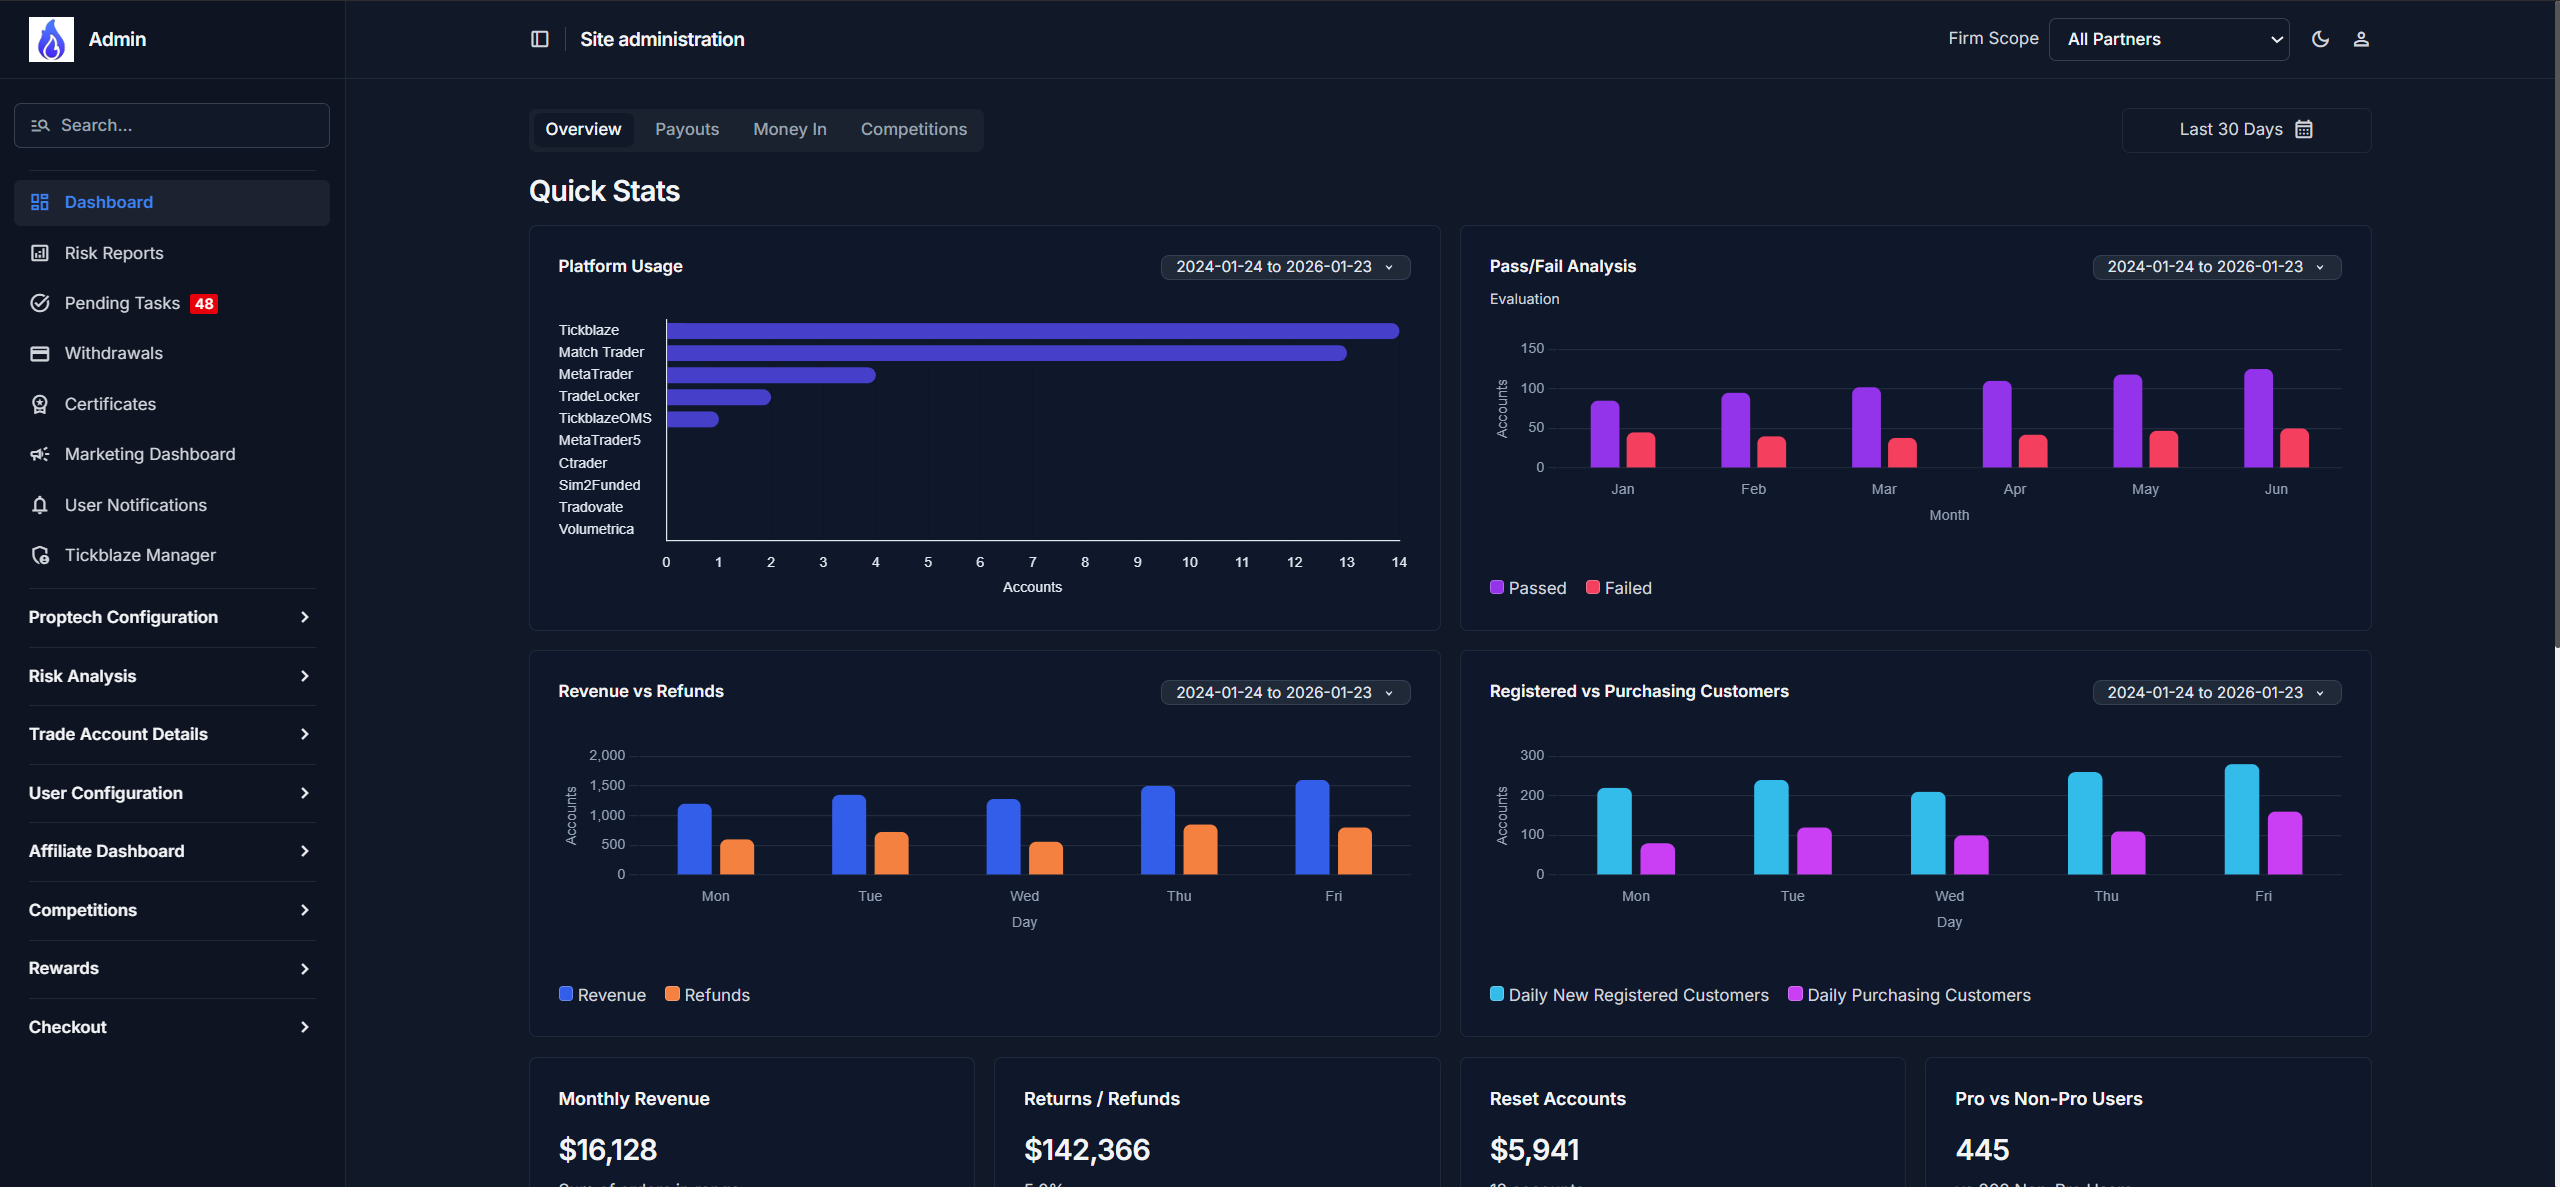Open Marketing Dashboard megaphone icon

click(x=40, y=454)
